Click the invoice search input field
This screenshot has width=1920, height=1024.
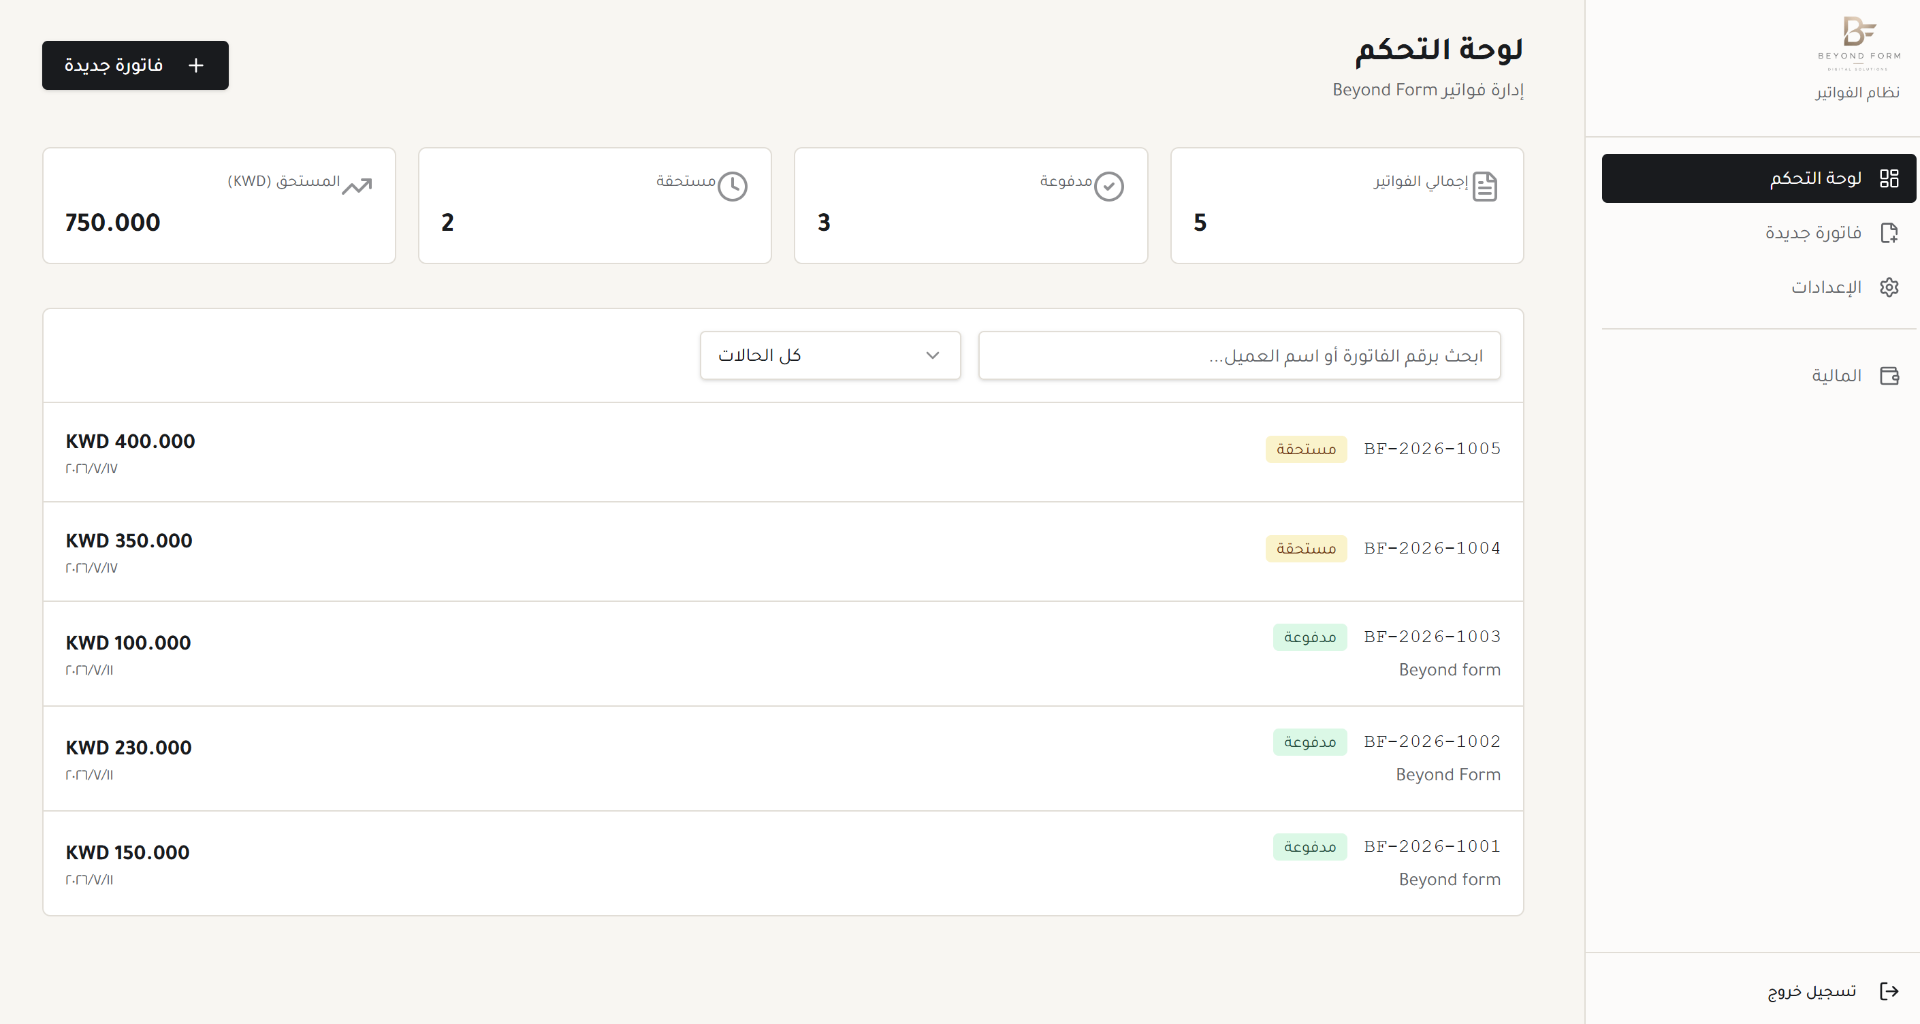[1239, 356]
